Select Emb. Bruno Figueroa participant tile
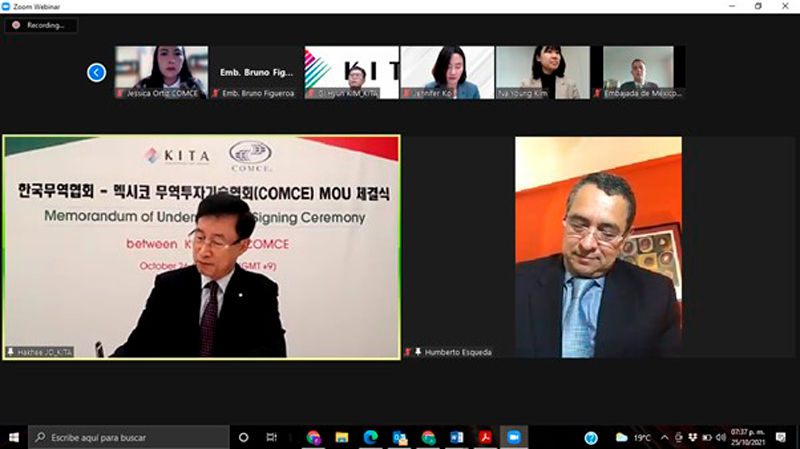The width and height of the screenshot is (800, 449). click(257, 72)
